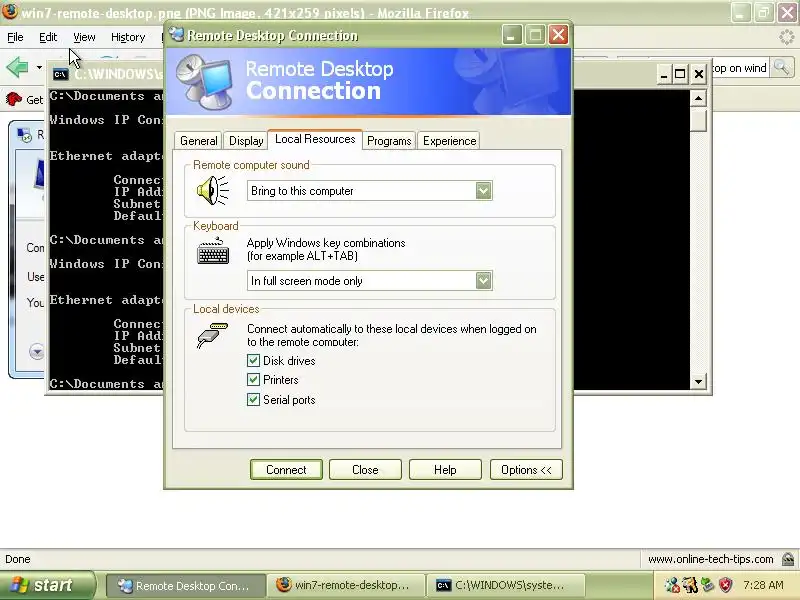Click the second system tray icon
The image size is (800, 600).
click(690, 585)
